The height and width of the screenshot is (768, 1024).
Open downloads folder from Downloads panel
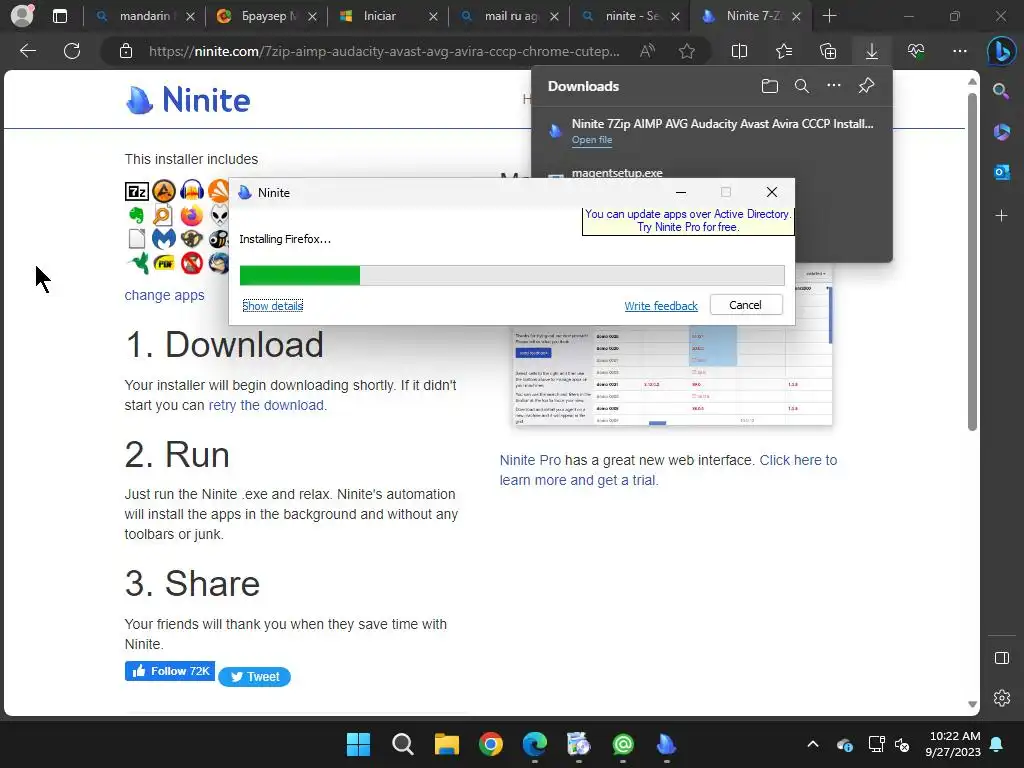[770, 86]
